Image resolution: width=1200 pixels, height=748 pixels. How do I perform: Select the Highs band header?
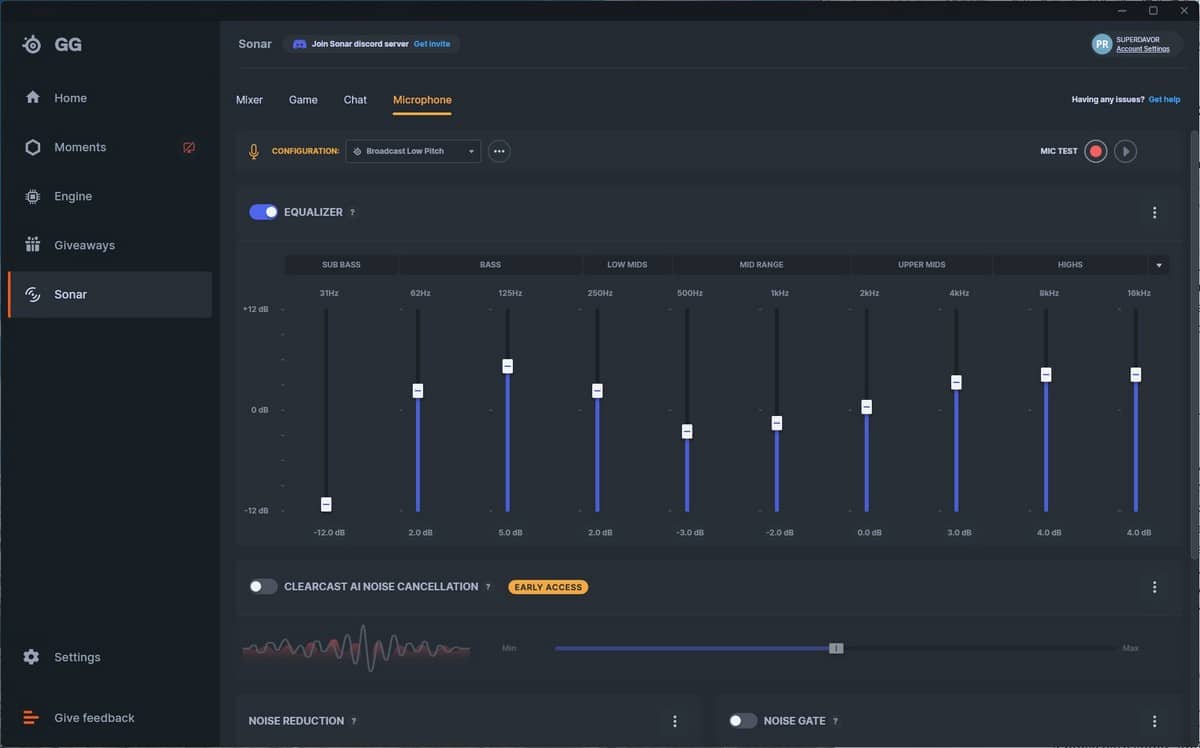1070,265
